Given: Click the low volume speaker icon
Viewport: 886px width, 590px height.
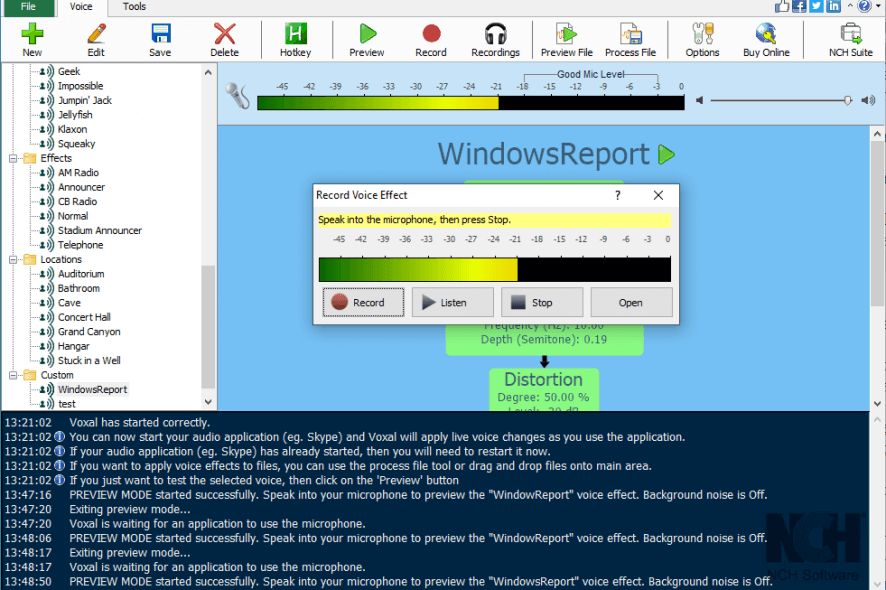Looking at the screenshot, I should [700, 101].
